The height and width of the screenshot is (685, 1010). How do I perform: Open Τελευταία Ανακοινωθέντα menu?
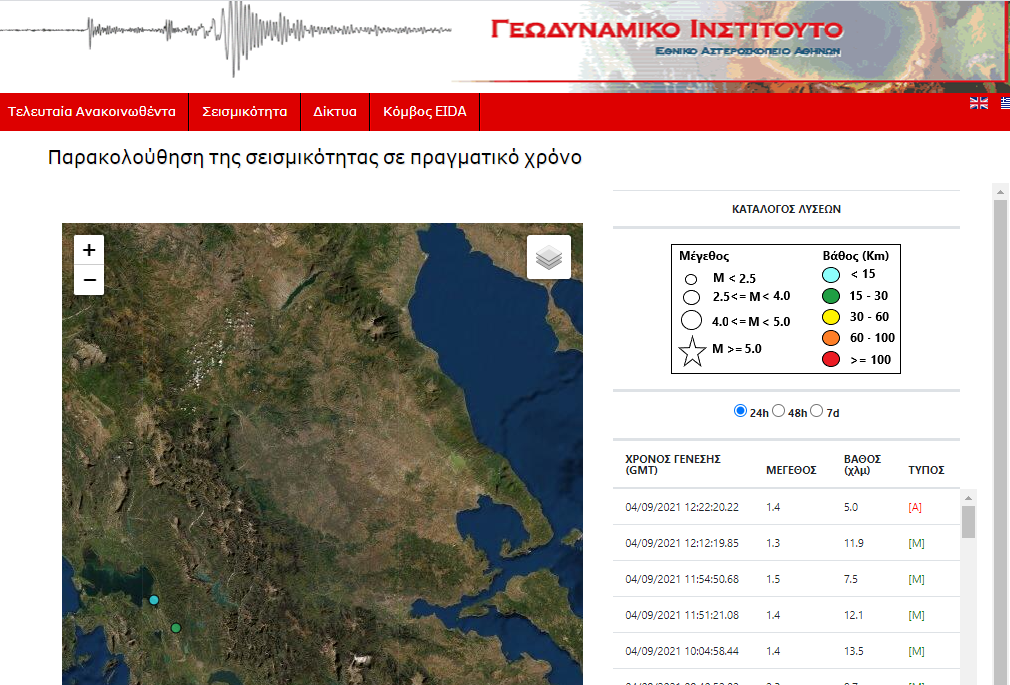tap(92, 111)
